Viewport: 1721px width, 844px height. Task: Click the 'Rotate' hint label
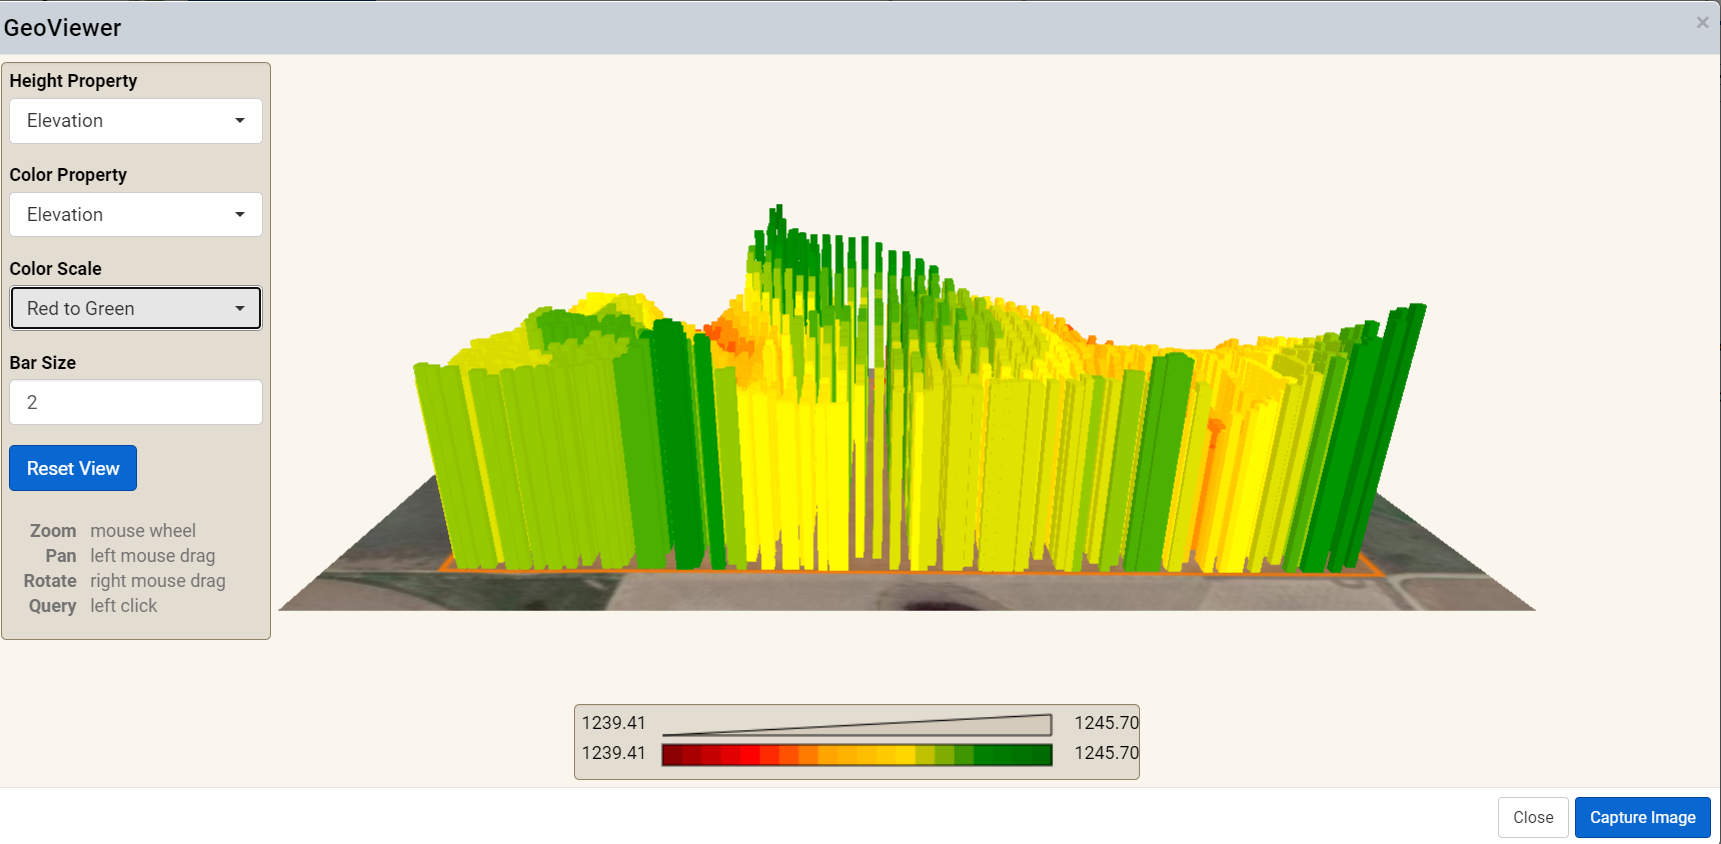click(50, 581)
